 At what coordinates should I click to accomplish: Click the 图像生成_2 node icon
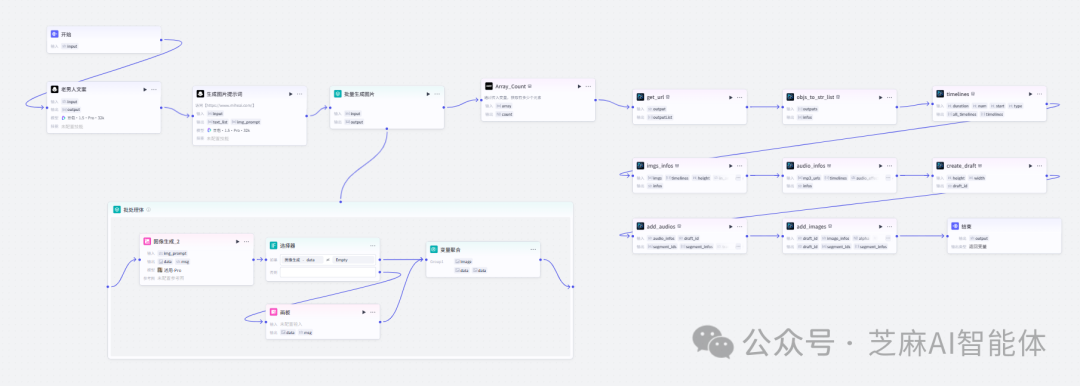(147, 241)
